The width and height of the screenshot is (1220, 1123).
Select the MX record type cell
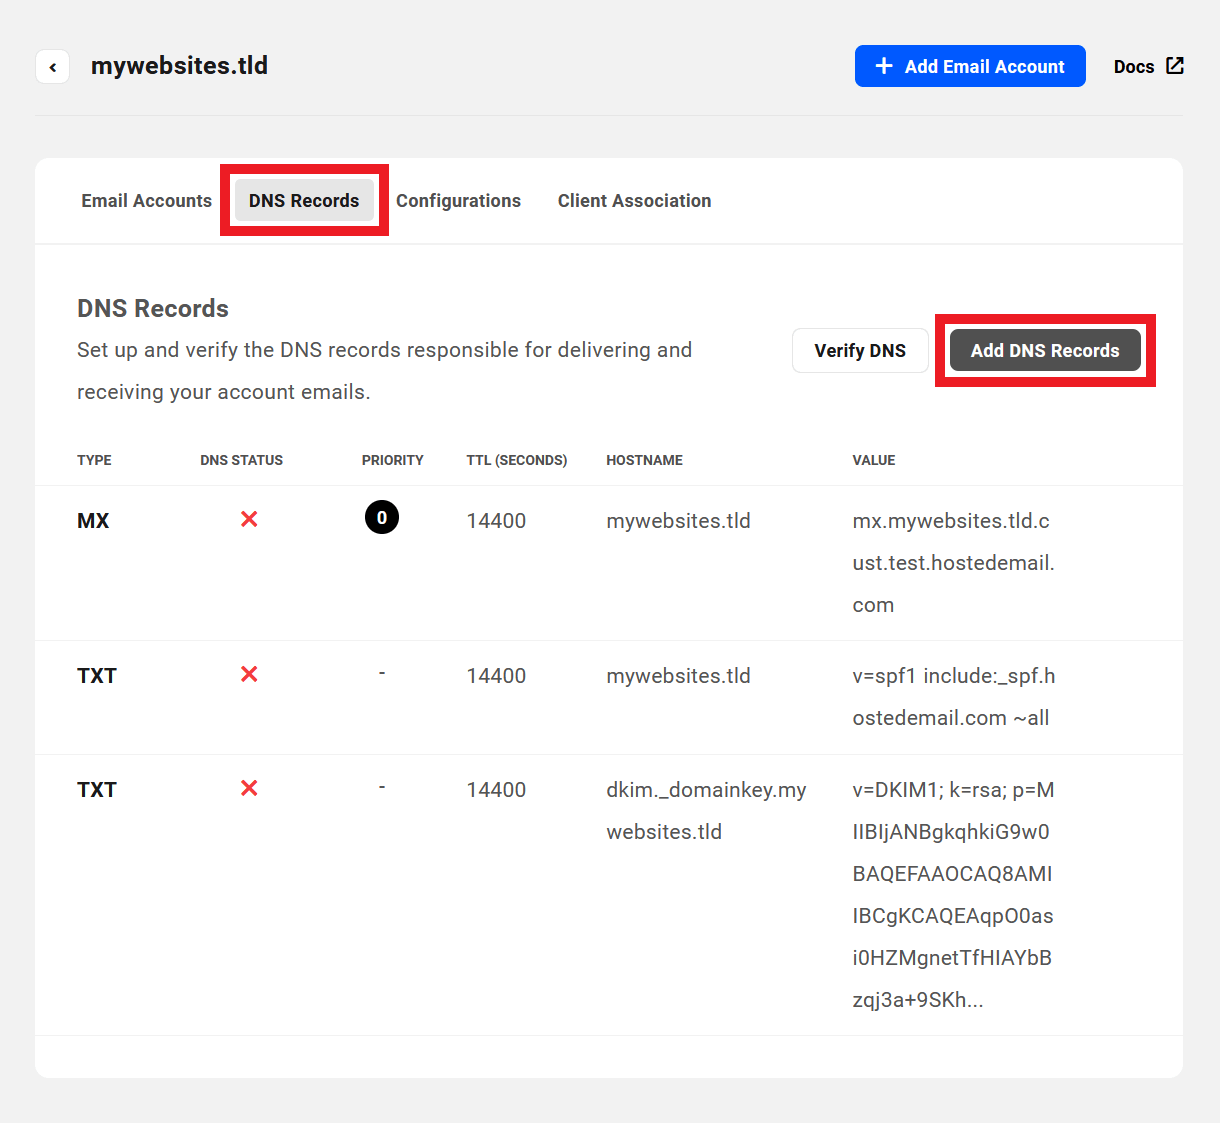click(93, 521)
